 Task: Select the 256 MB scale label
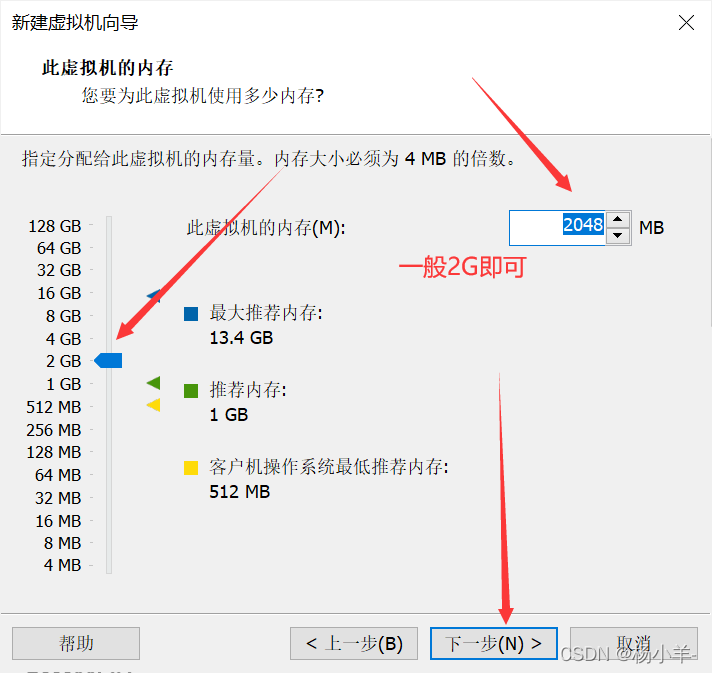(54, 430)
